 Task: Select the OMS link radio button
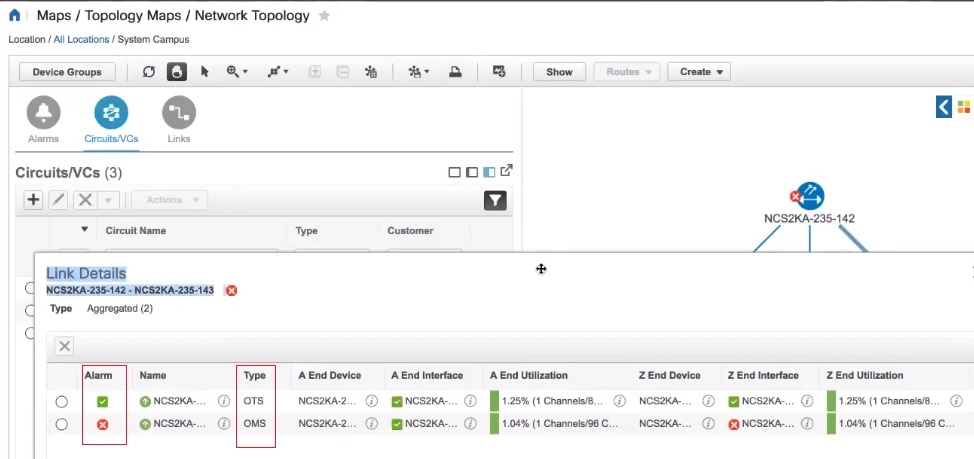point(61,424)
